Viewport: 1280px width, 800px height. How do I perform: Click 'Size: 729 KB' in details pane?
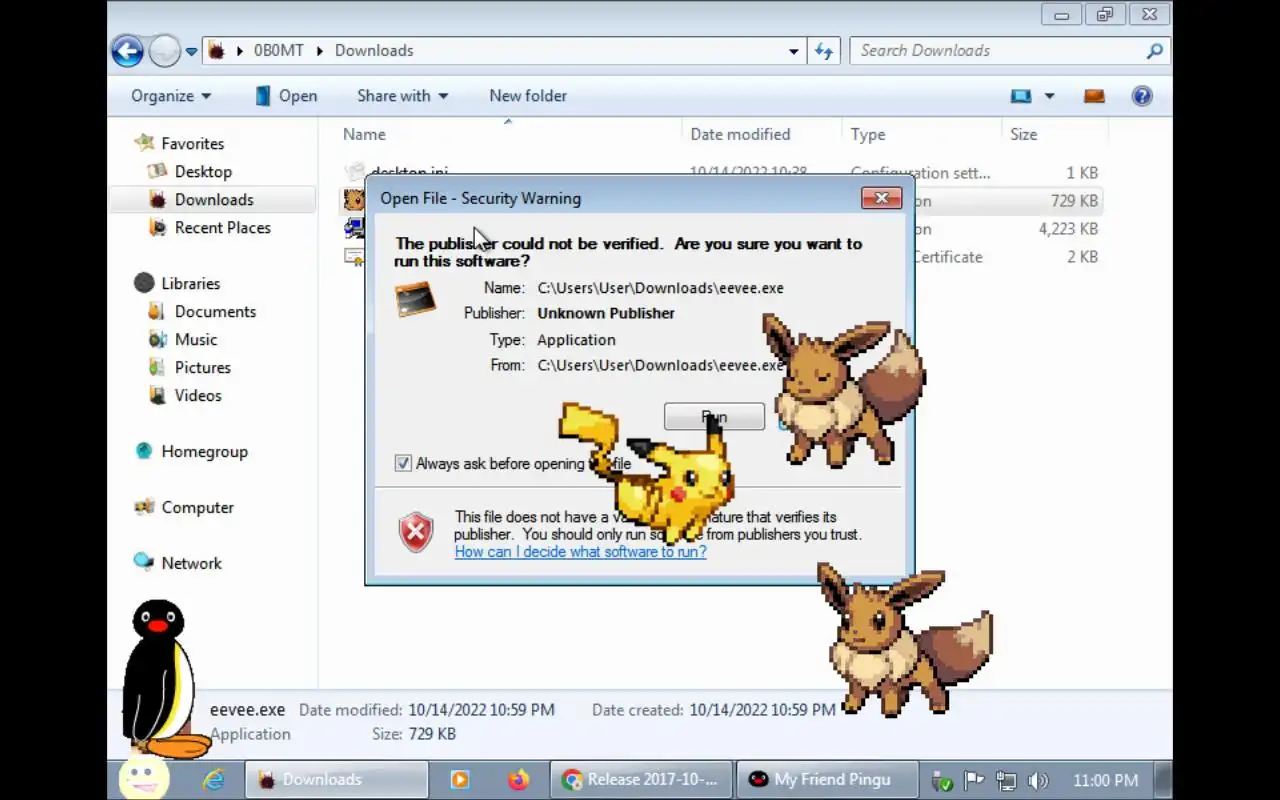pyautogui.click(x=414, y=734)
